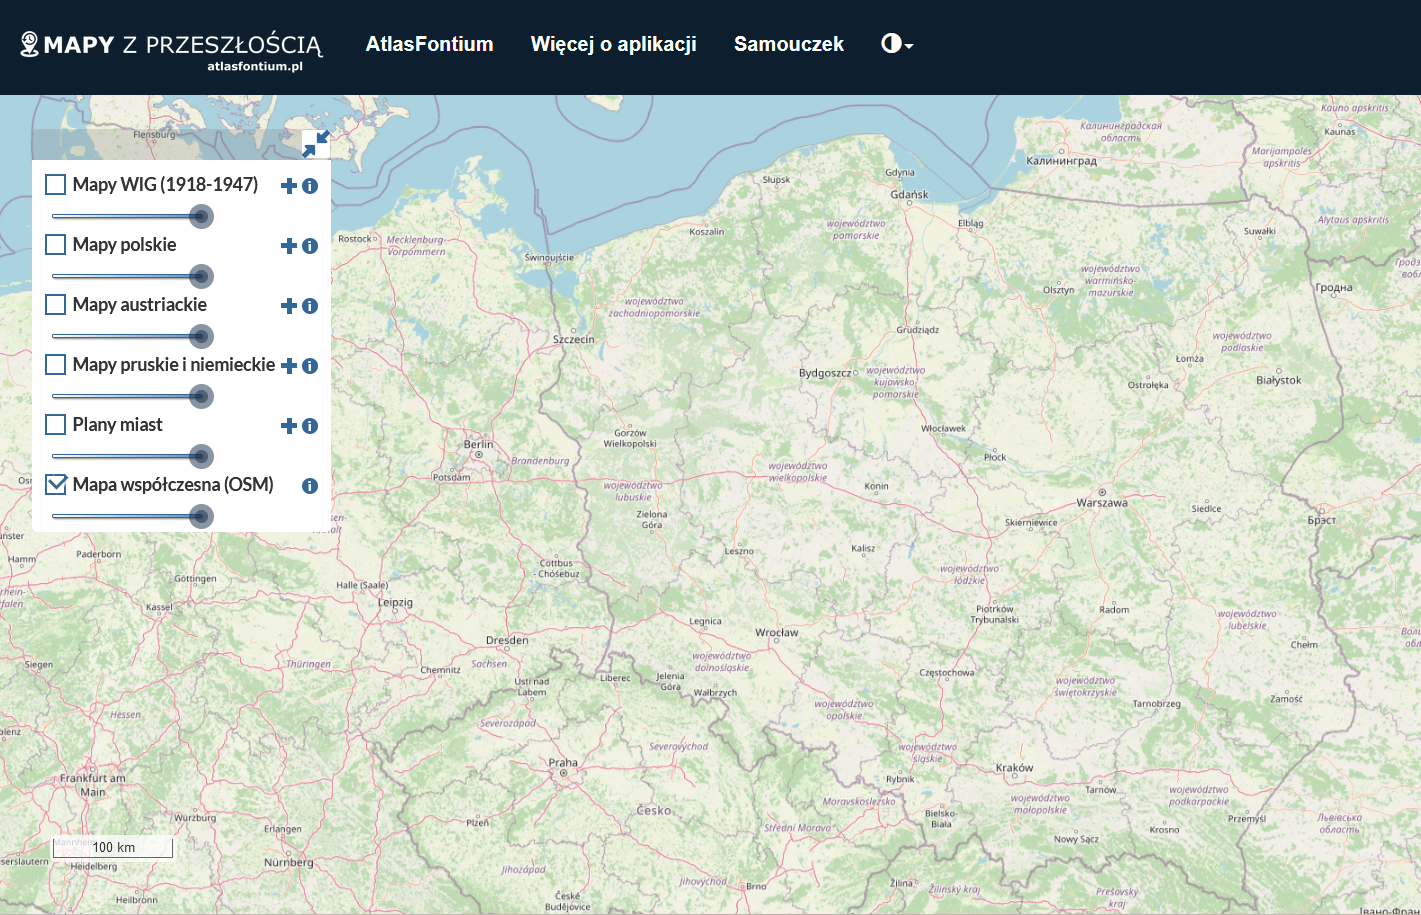Image resolution: width=1421 pixels, height=915 pixels.
Task: Click Praha on the map
Action: click(563, 762)
